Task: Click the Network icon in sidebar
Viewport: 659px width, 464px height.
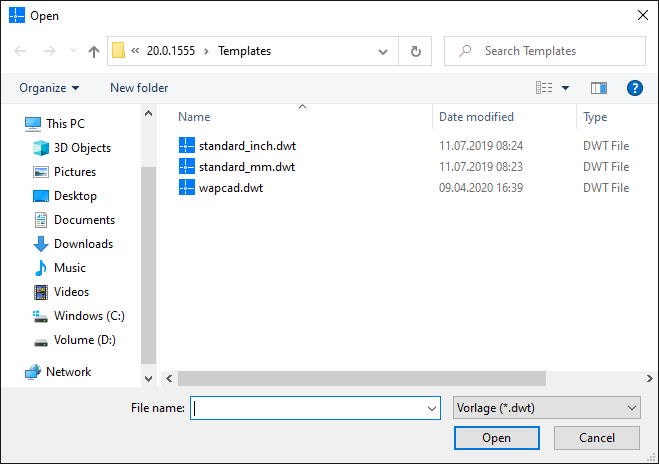Action: click(33, 372)
